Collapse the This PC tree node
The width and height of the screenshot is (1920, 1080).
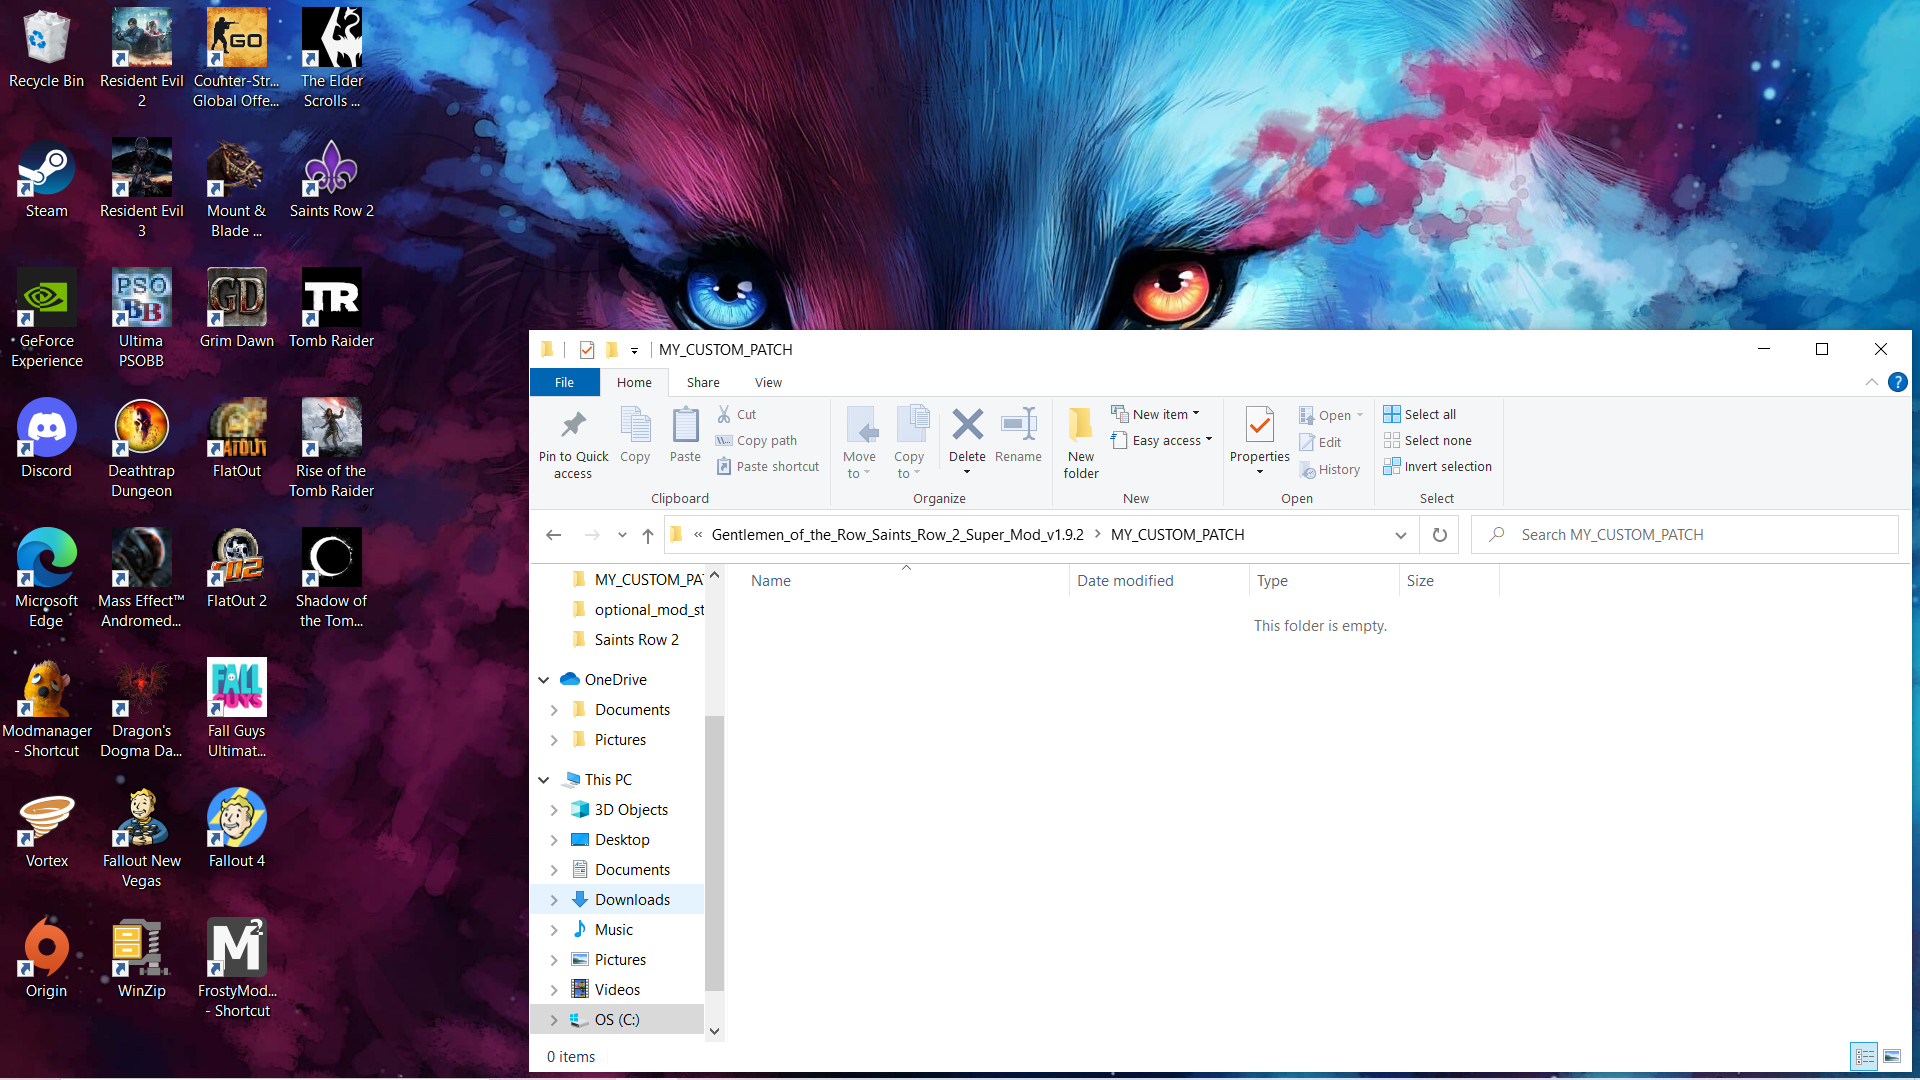(x=543, y=780)
